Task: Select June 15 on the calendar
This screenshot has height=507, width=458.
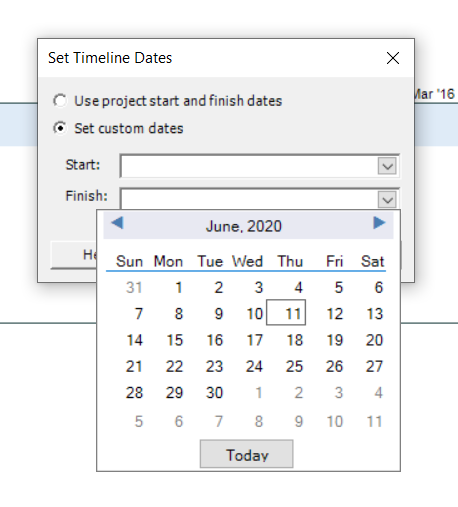Action: (175, 340)
